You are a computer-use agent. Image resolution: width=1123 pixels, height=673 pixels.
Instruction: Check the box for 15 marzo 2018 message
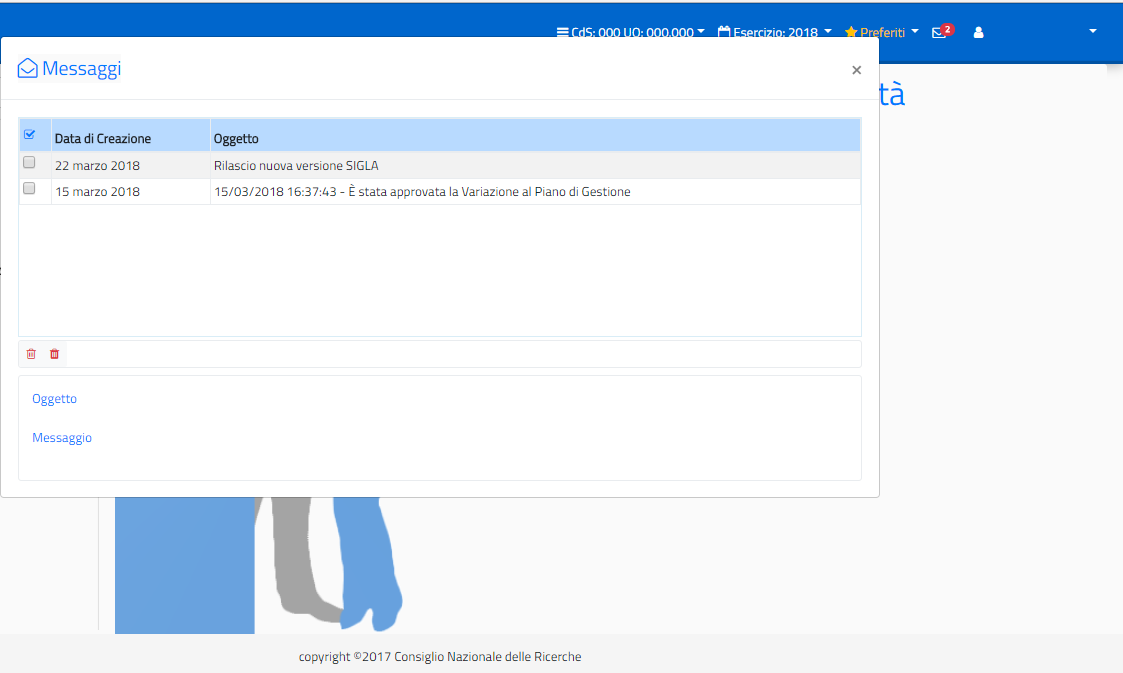[29, 188]
